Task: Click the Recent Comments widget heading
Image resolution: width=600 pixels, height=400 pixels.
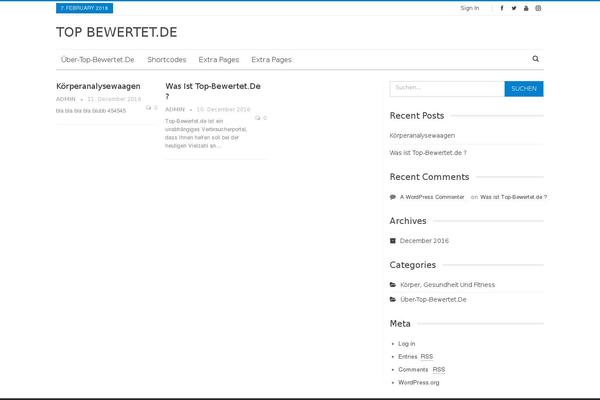Action: (429, 177)
